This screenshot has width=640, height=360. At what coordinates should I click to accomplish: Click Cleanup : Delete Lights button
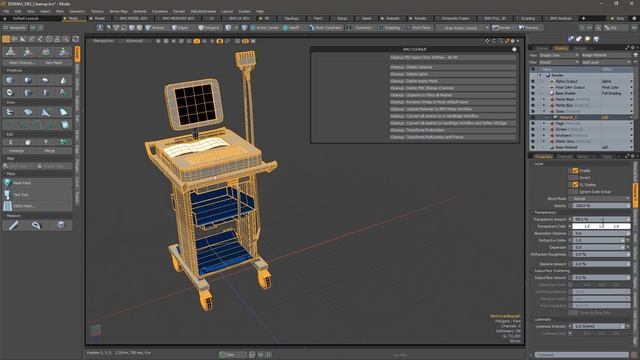453,74
